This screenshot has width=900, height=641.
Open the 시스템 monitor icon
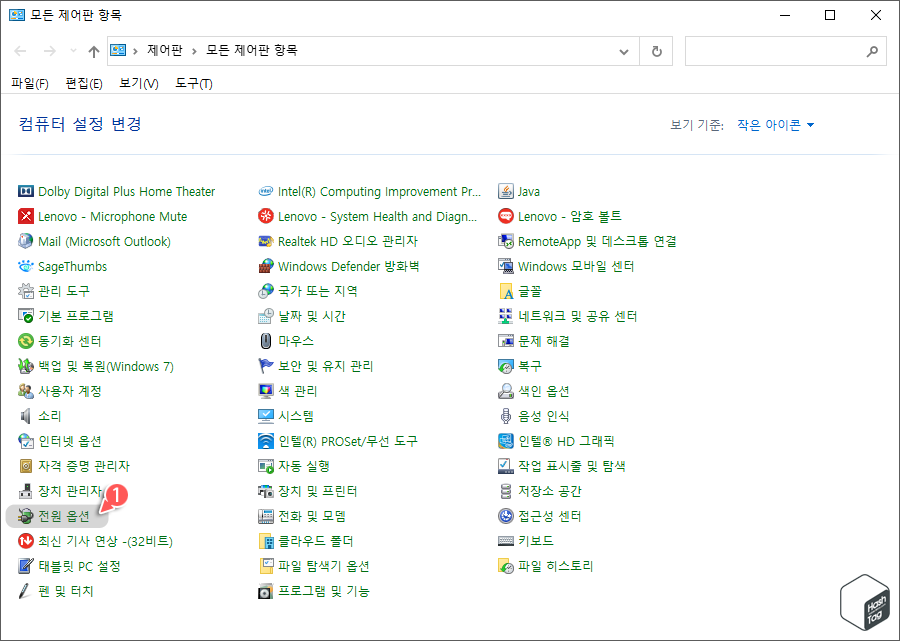(266, 415)
